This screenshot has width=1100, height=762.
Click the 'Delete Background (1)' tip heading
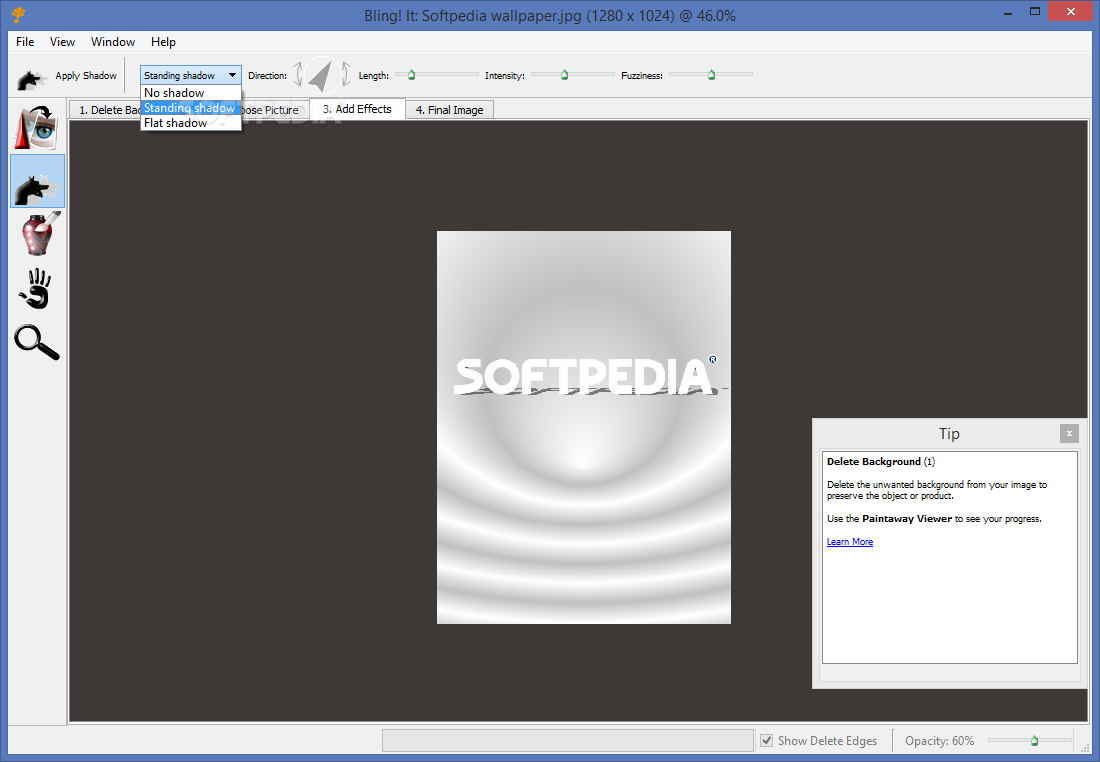tap(880, 462)
